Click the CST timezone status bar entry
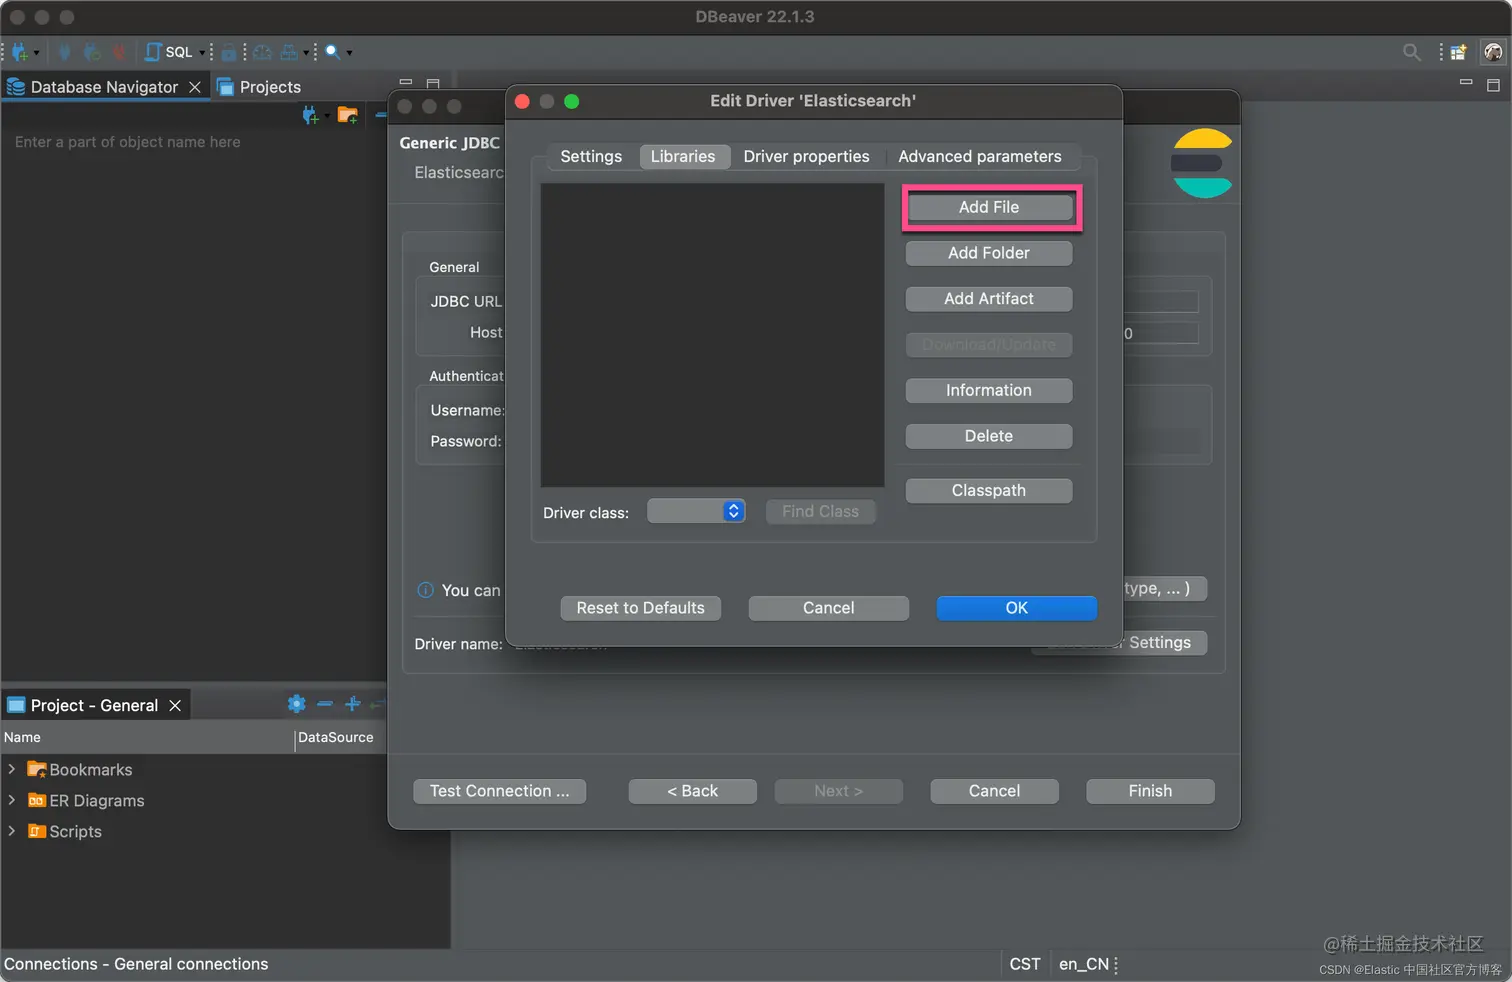The image size is (1512, 982). tap(1025, 964)
